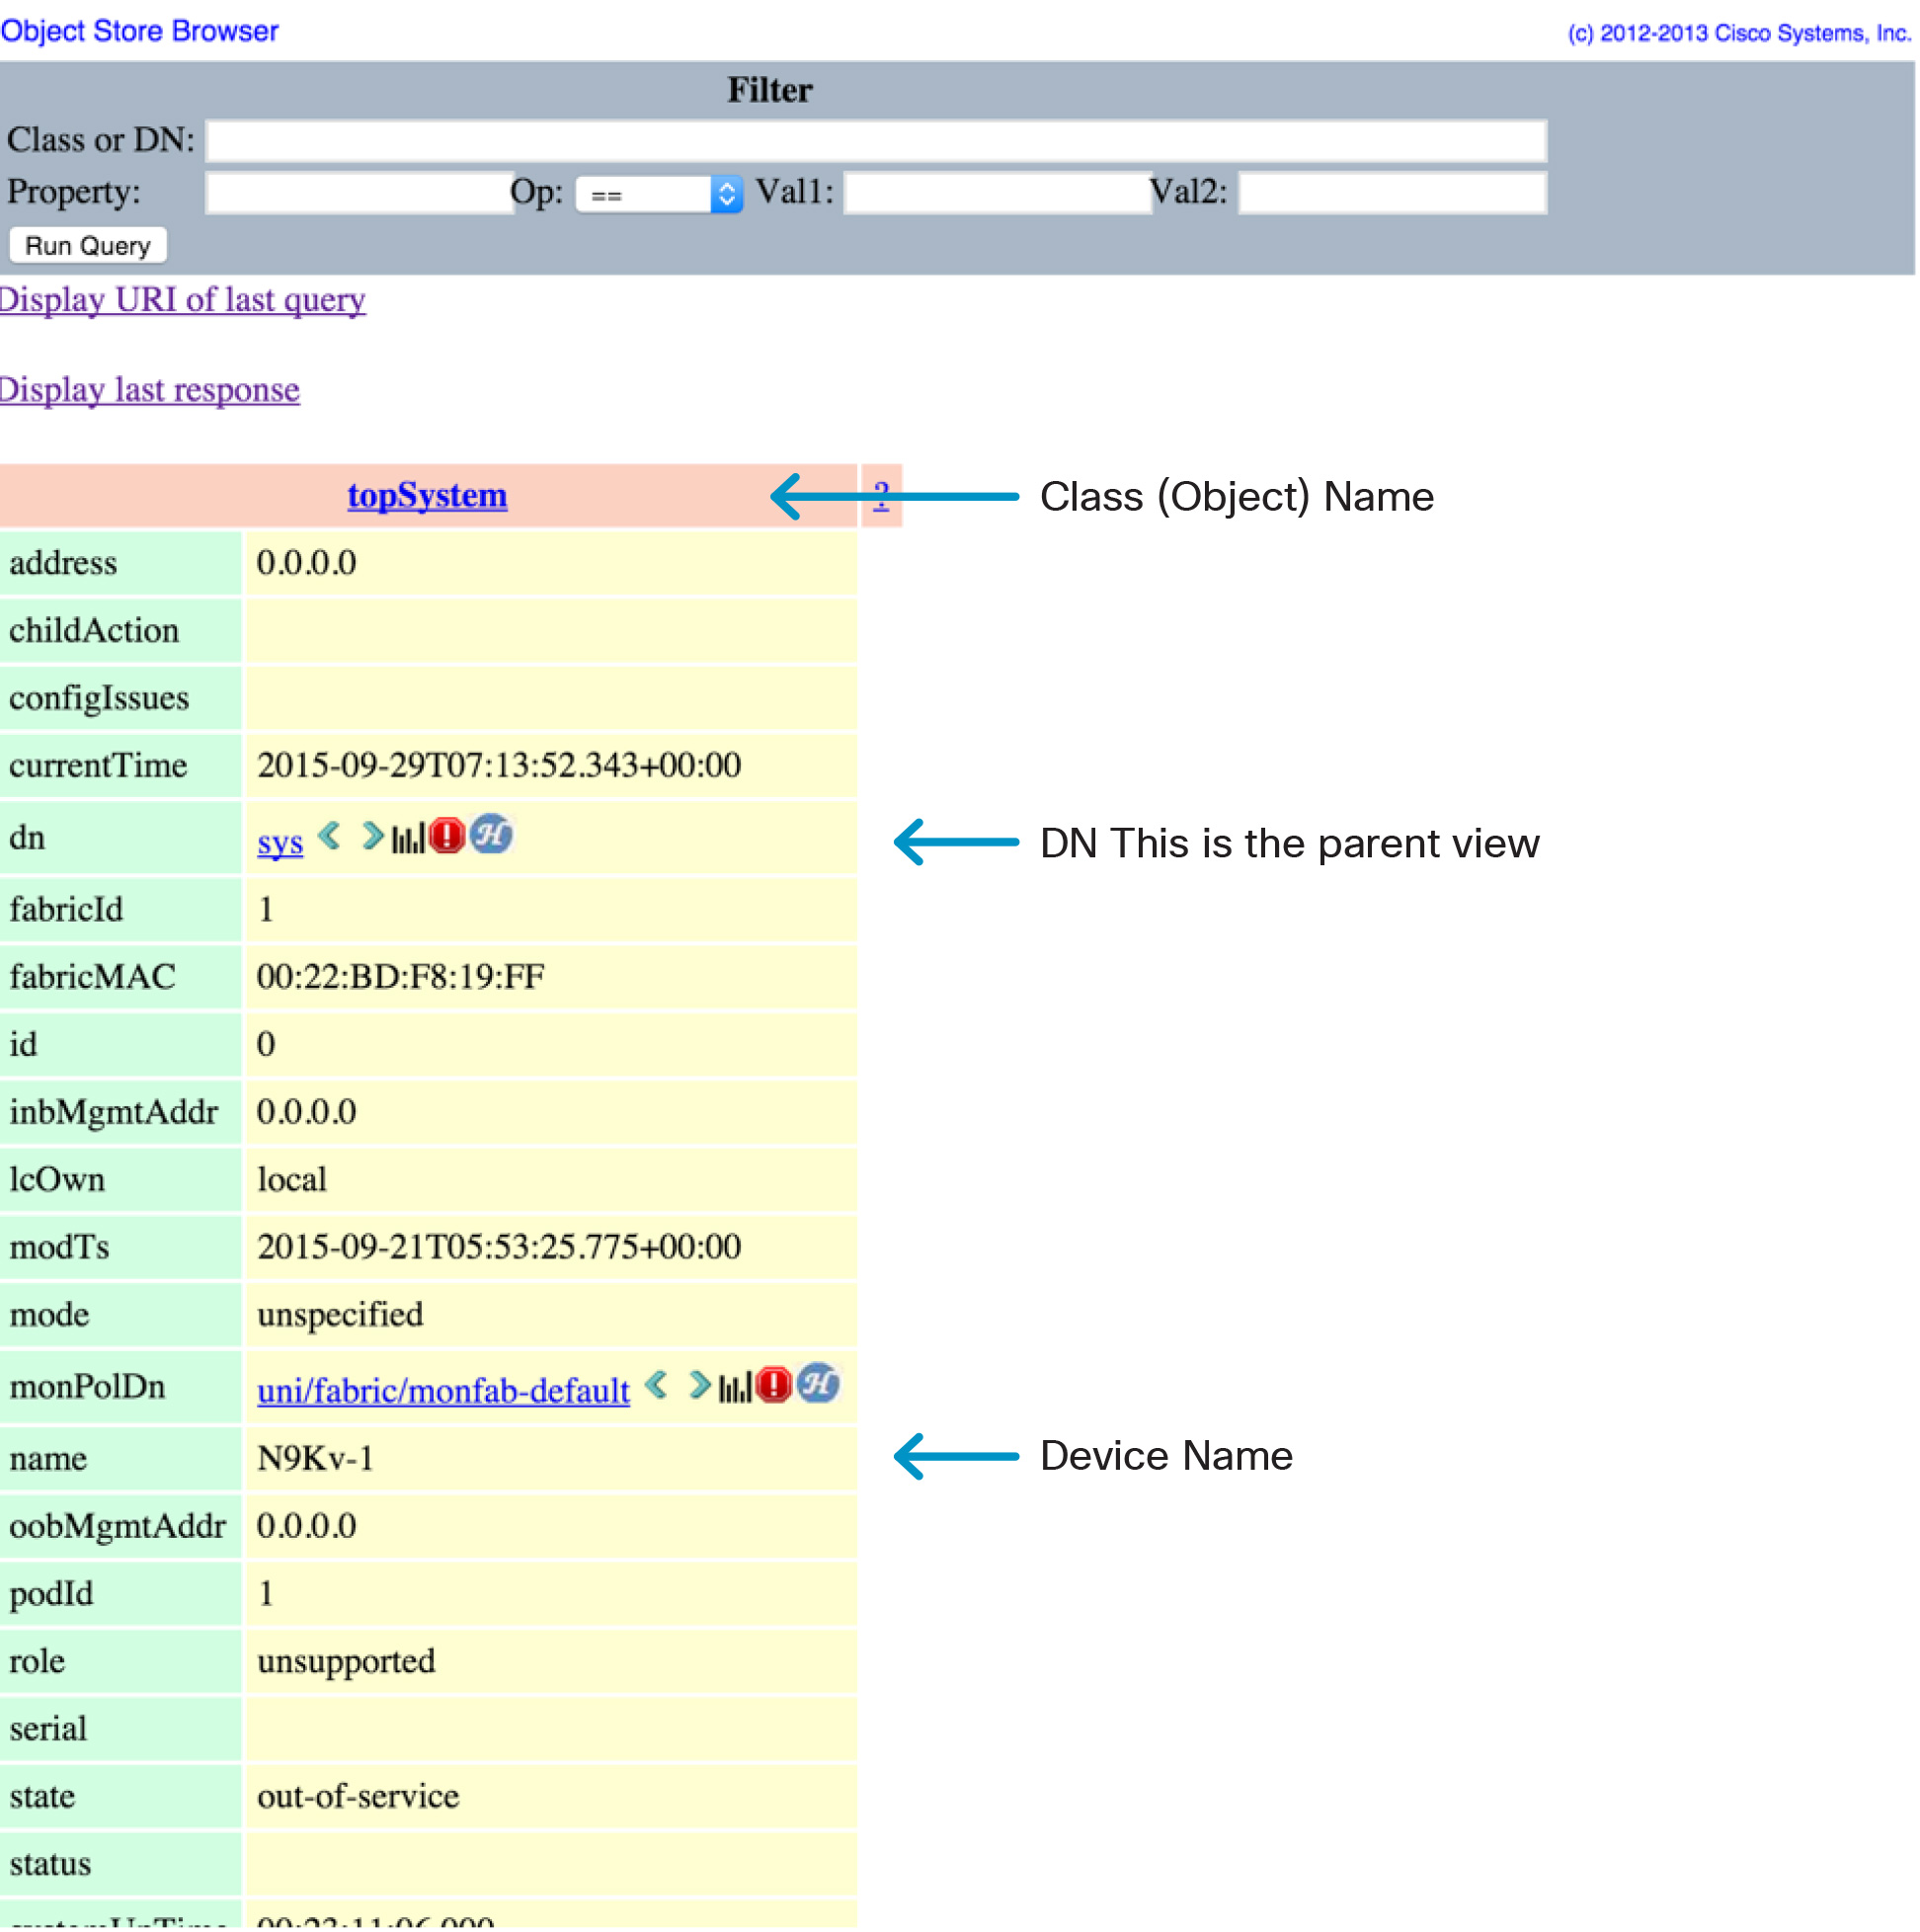This screenshot has height=1932, width=1920.
Task: Select the state value out-of-service
Action: point(358,1797)
